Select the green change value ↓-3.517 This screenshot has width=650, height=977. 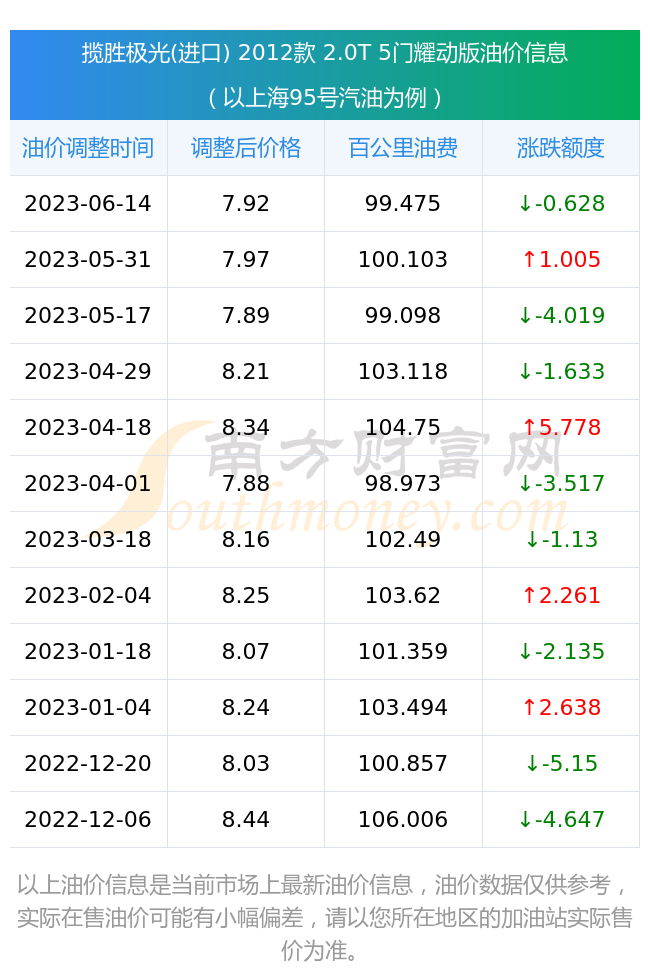point(562,484)
